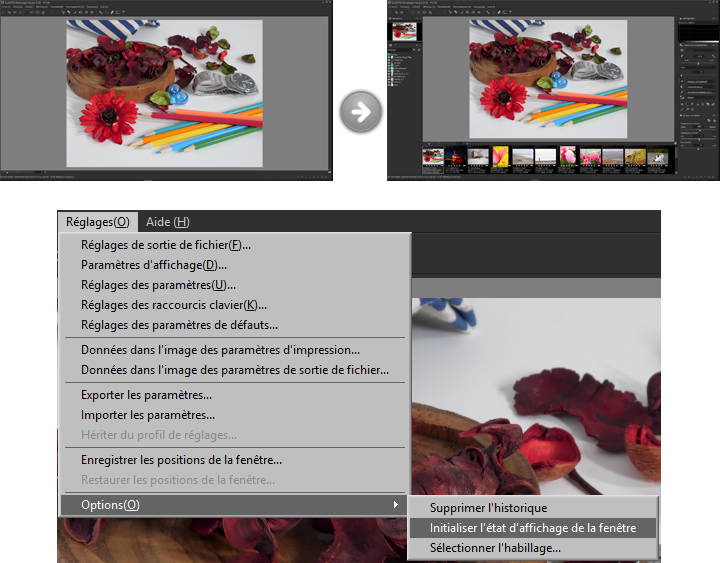Select Réglages de sortie de fichier(F)
Viewport: 720px width, 563px height.
(x=165, y=245)
